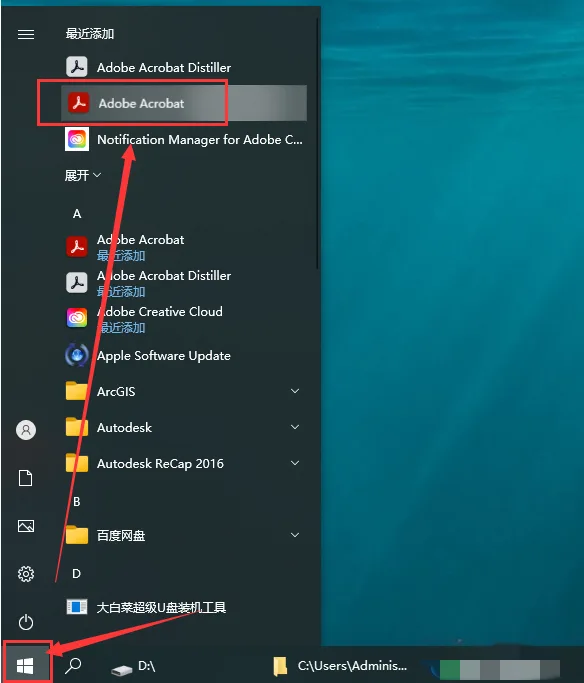This screenshot has width=584, height=683.
Task: Open the Apple Software Update icon
Action: 77,355
